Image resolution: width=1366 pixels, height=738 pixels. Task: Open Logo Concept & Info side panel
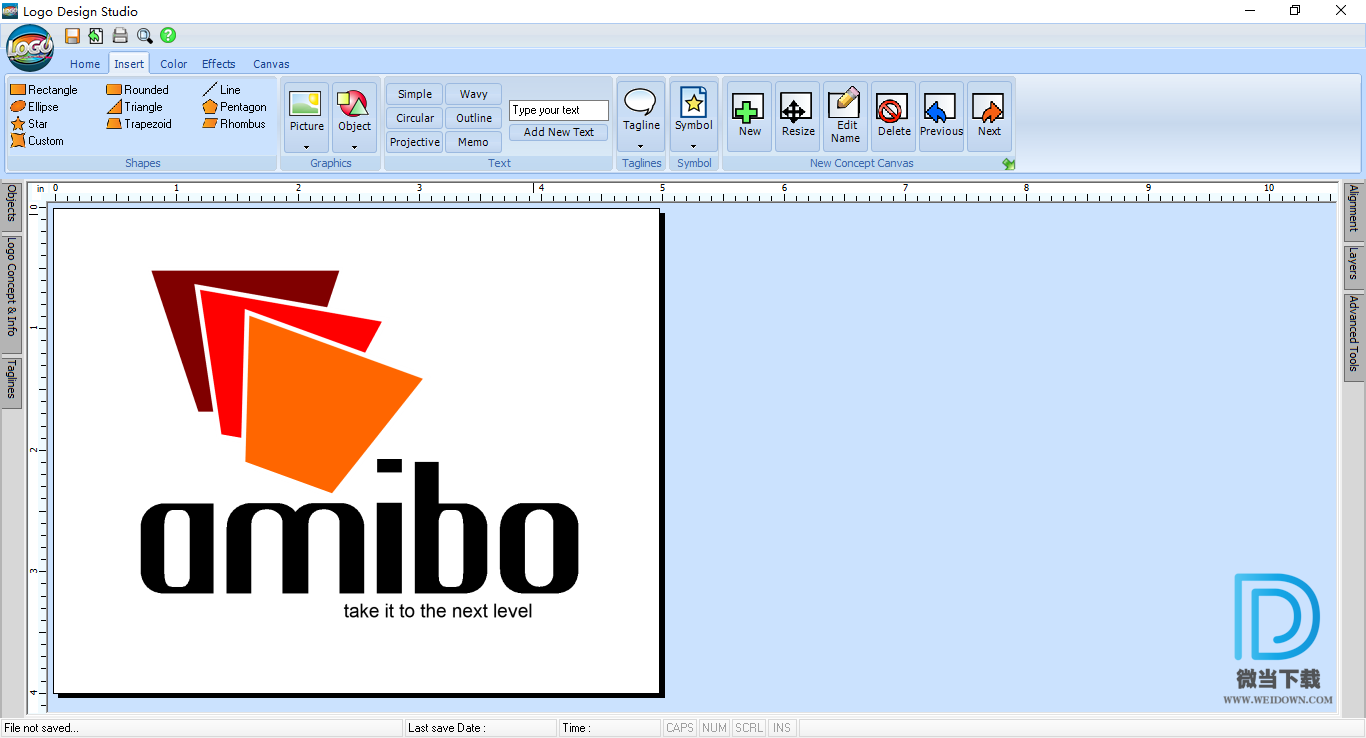(x=11, y=294)
